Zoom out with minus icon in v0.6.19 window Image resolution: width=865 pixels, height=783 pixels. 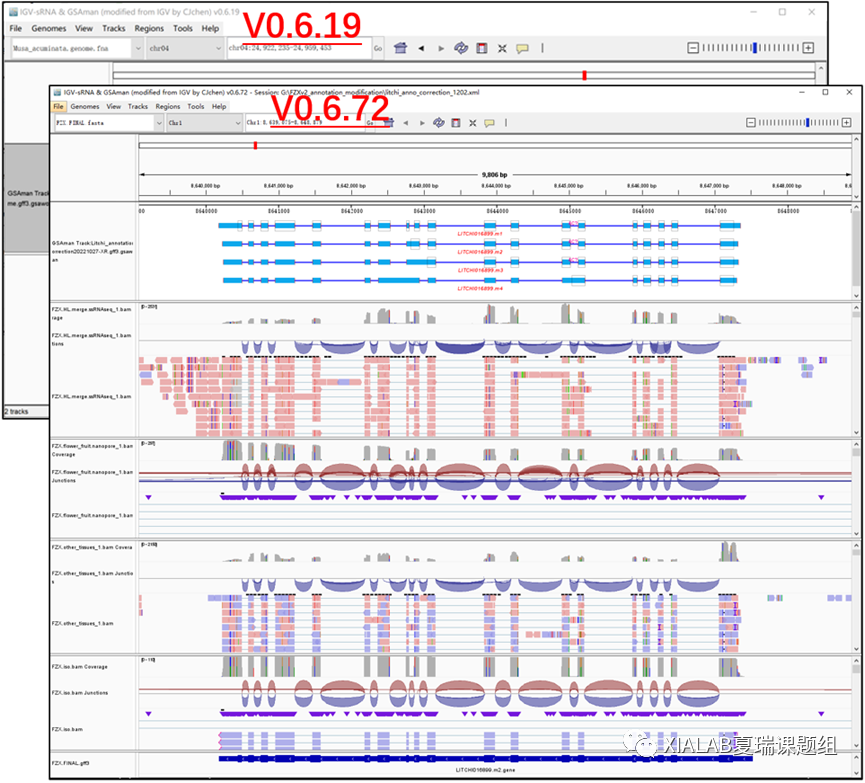pyautogui.click(x=693, y=48)
